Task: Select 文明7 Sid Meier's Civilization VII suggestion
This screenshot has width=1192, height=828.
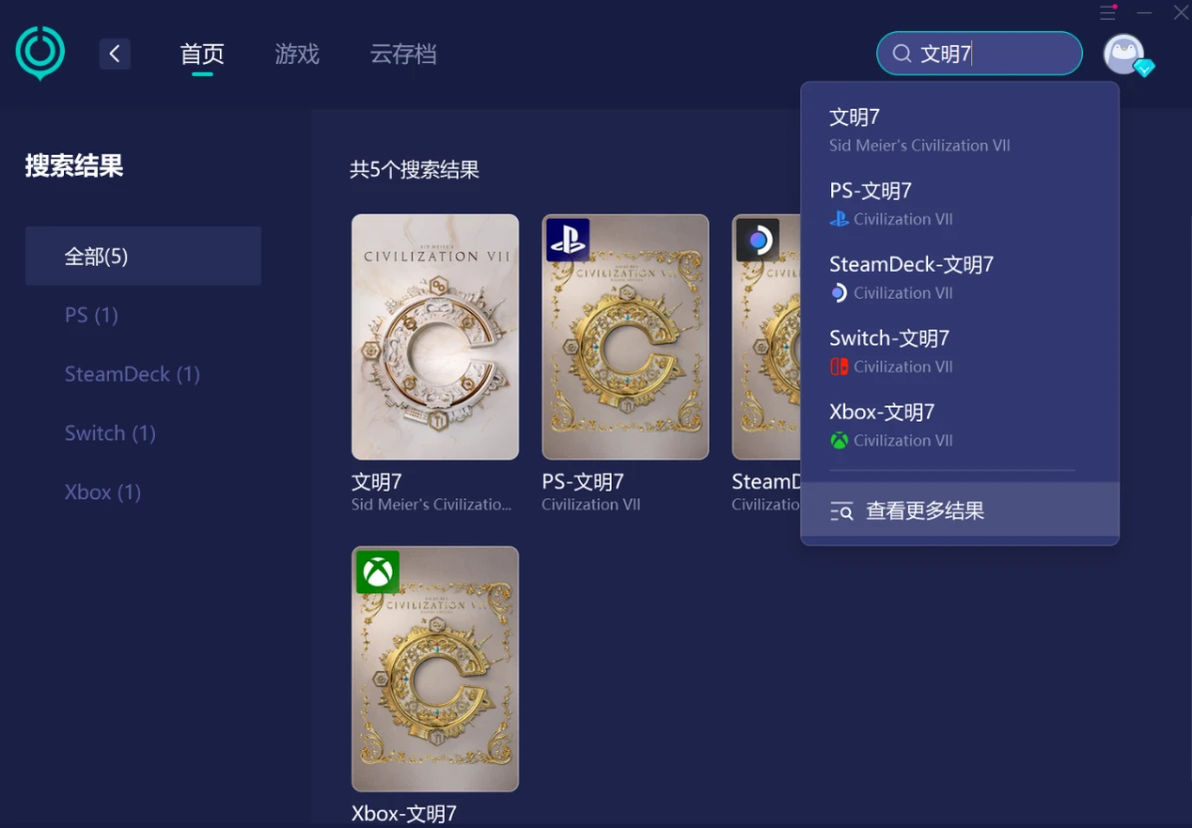Action: coord(959,130)
